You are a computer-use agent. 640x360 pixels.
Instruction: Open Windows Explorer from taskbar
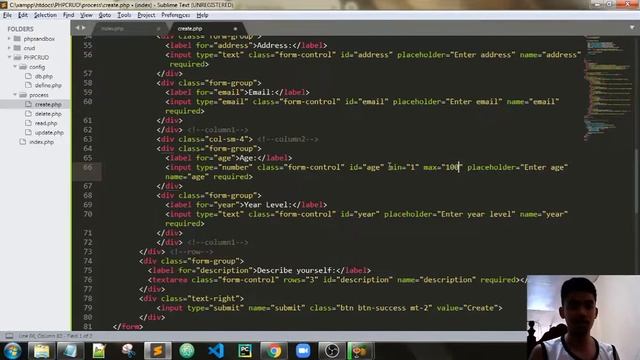pos(41,351)
